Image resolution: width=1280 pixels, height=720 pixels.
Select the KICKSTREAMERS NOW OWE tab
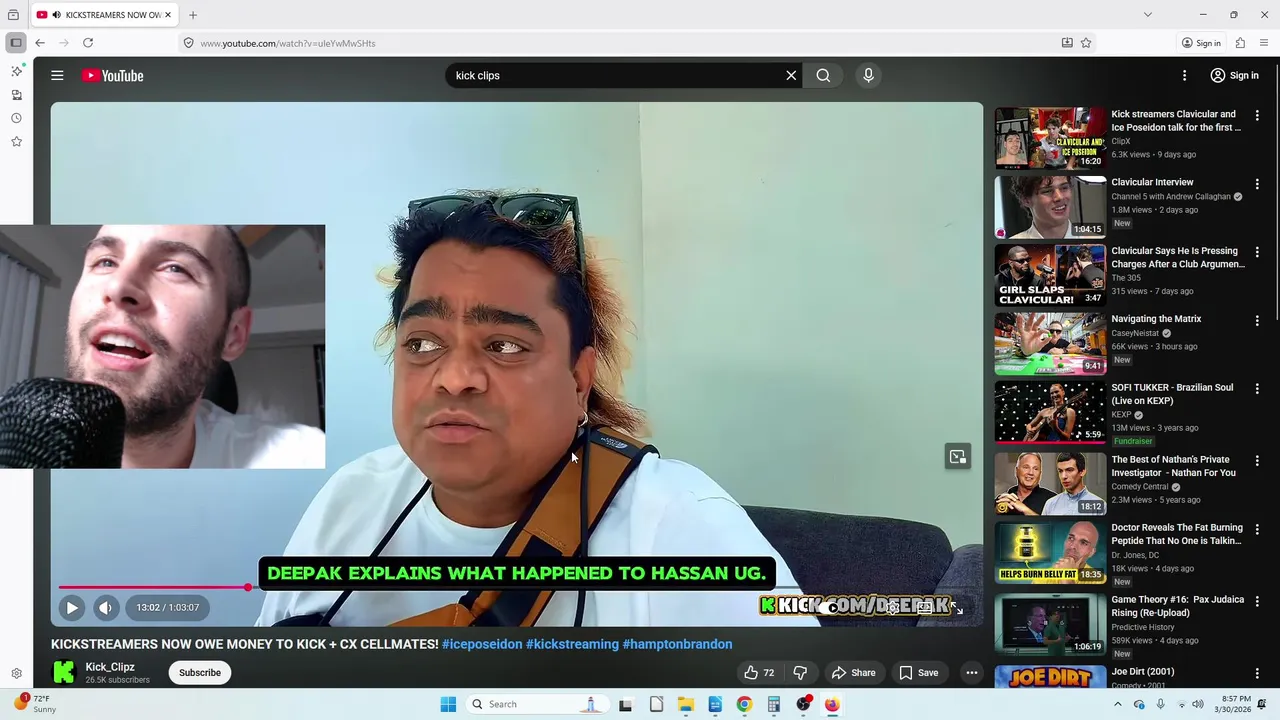pos(104,15)
